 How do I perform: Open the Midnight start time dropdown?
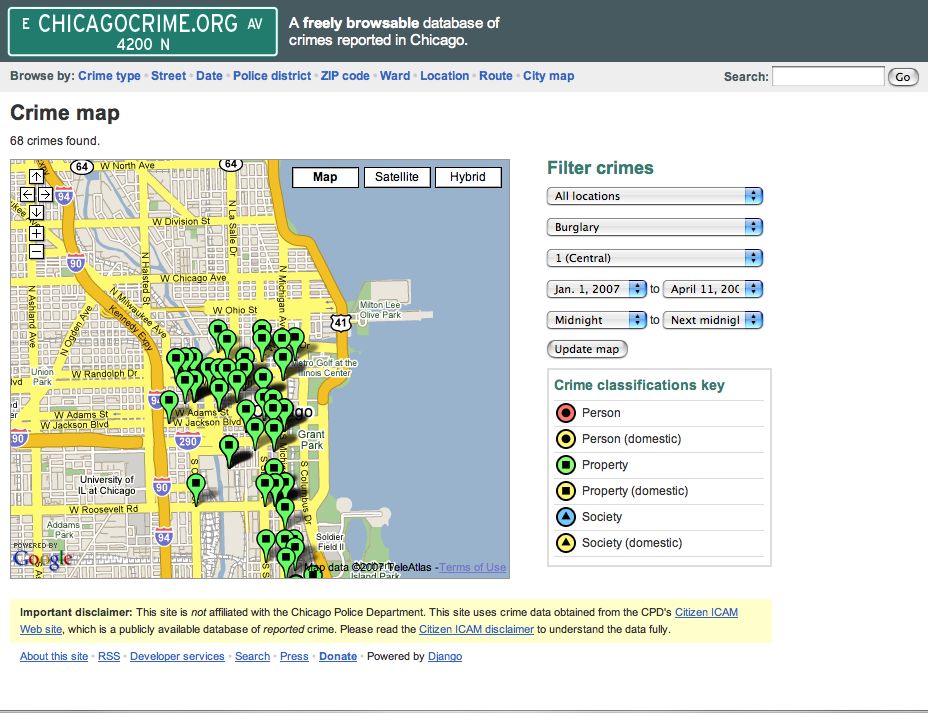tap(597, 320)
